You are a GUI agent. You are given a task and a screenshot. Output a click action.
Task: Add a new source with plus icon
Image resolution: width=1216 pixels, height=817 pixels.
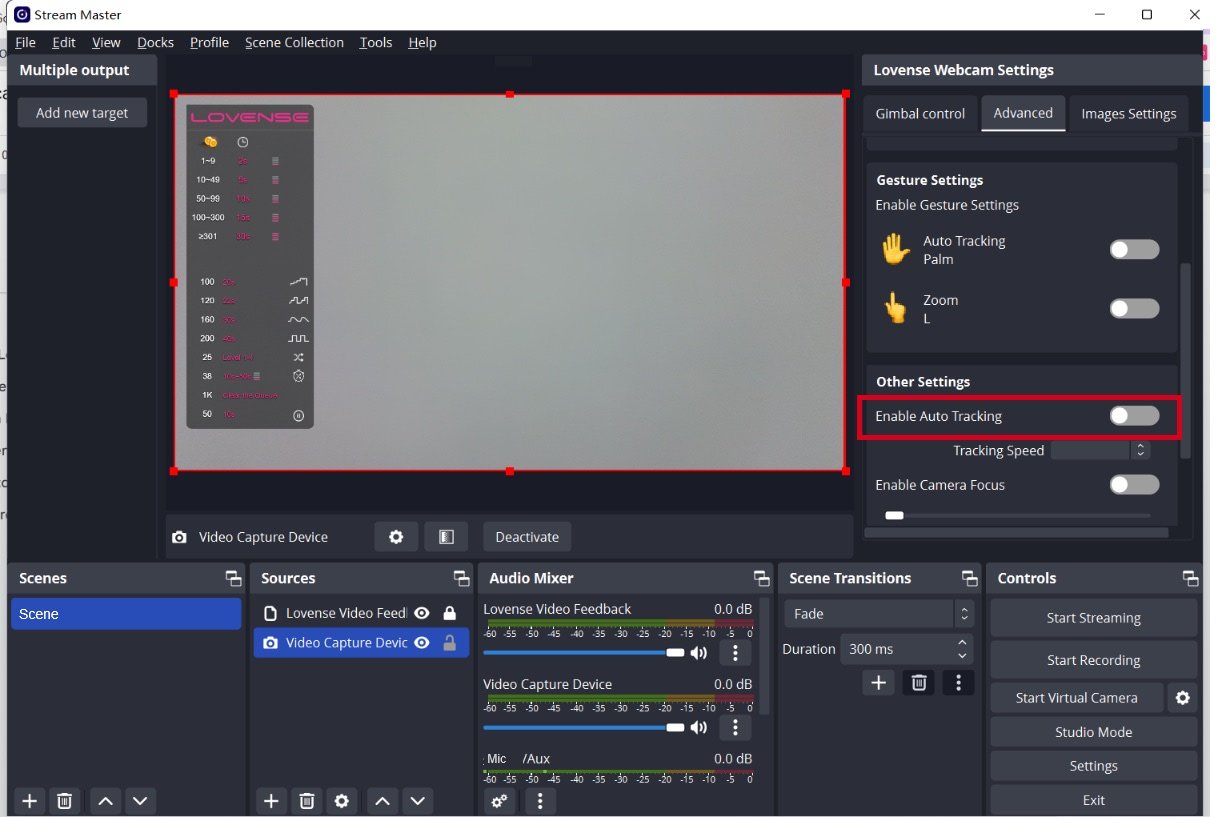[x=271, y=801]
